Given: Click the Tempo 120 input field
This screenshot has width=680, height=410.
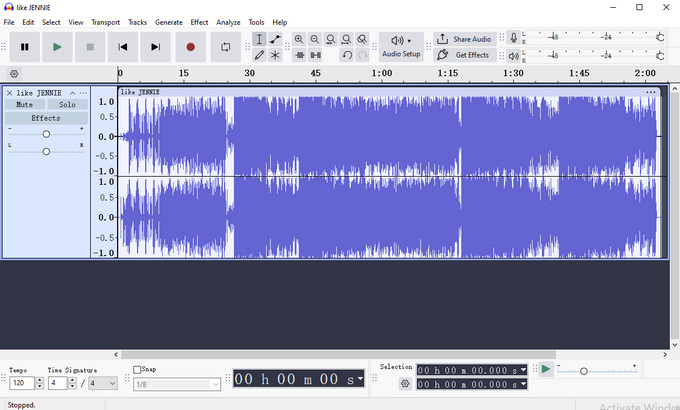Looking at the screenshot, I should tap(23, 383).
